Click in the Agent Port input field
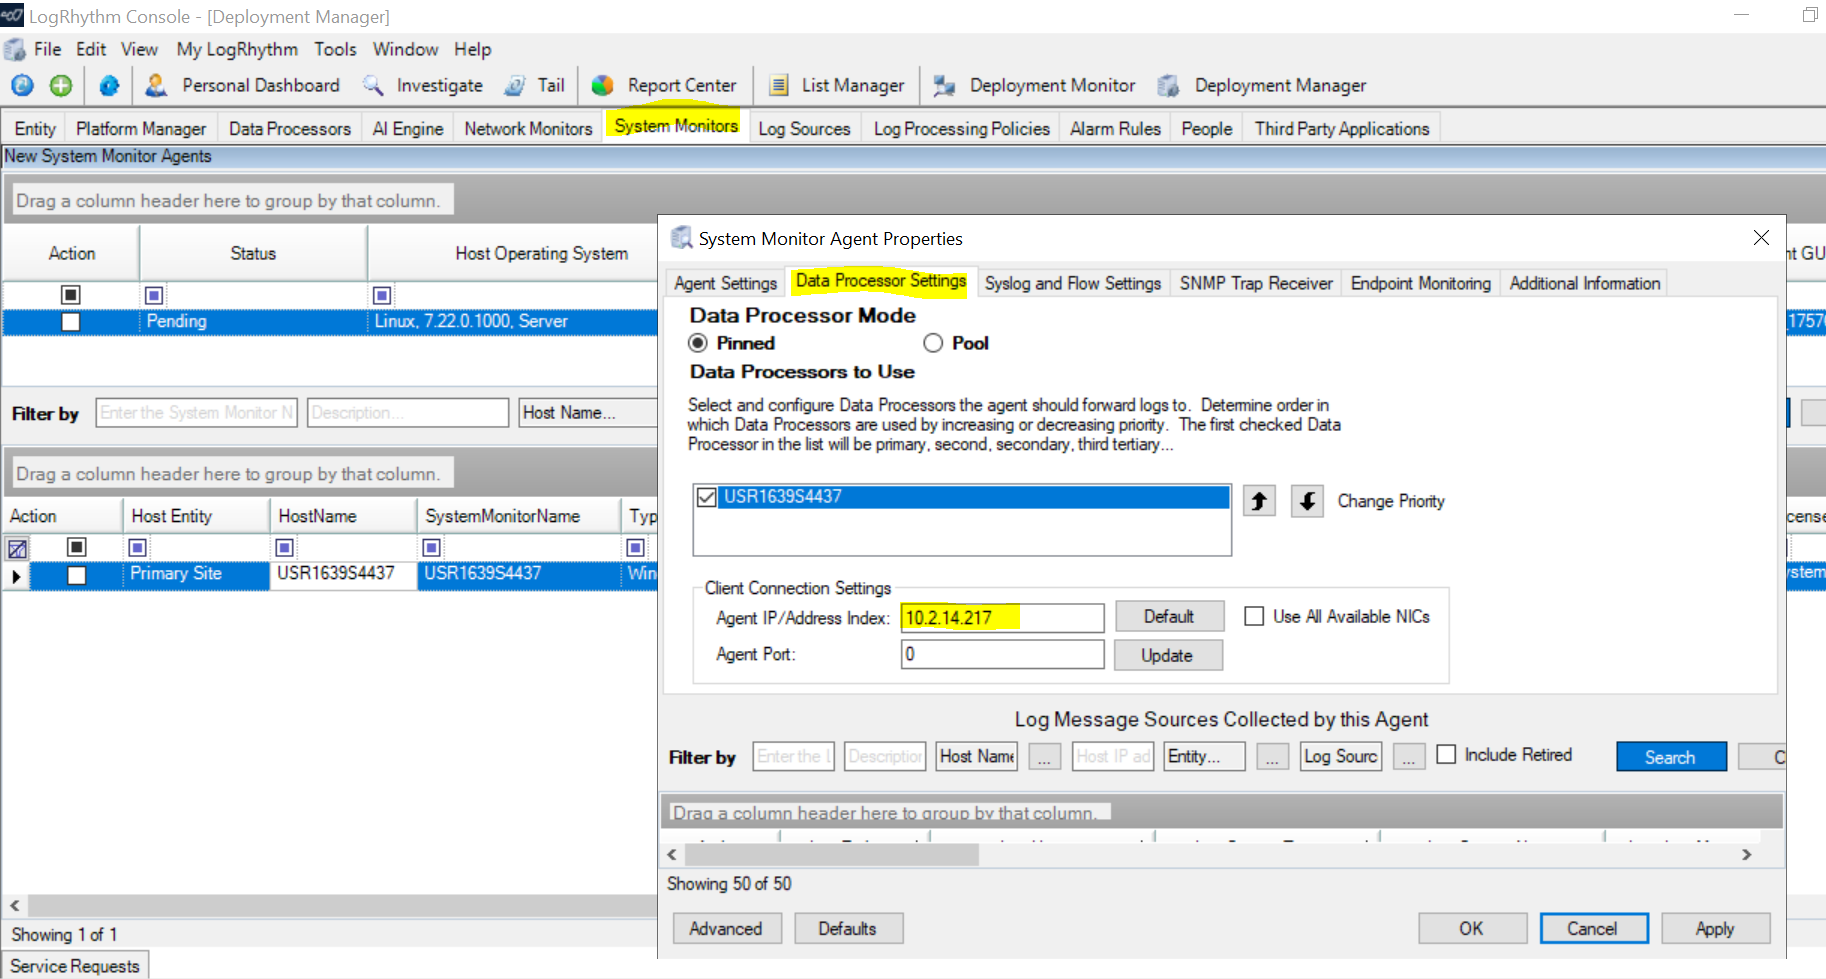The width and height of the screenshot is (1826, 979). pyautogui.click(x=1002, y=655)
